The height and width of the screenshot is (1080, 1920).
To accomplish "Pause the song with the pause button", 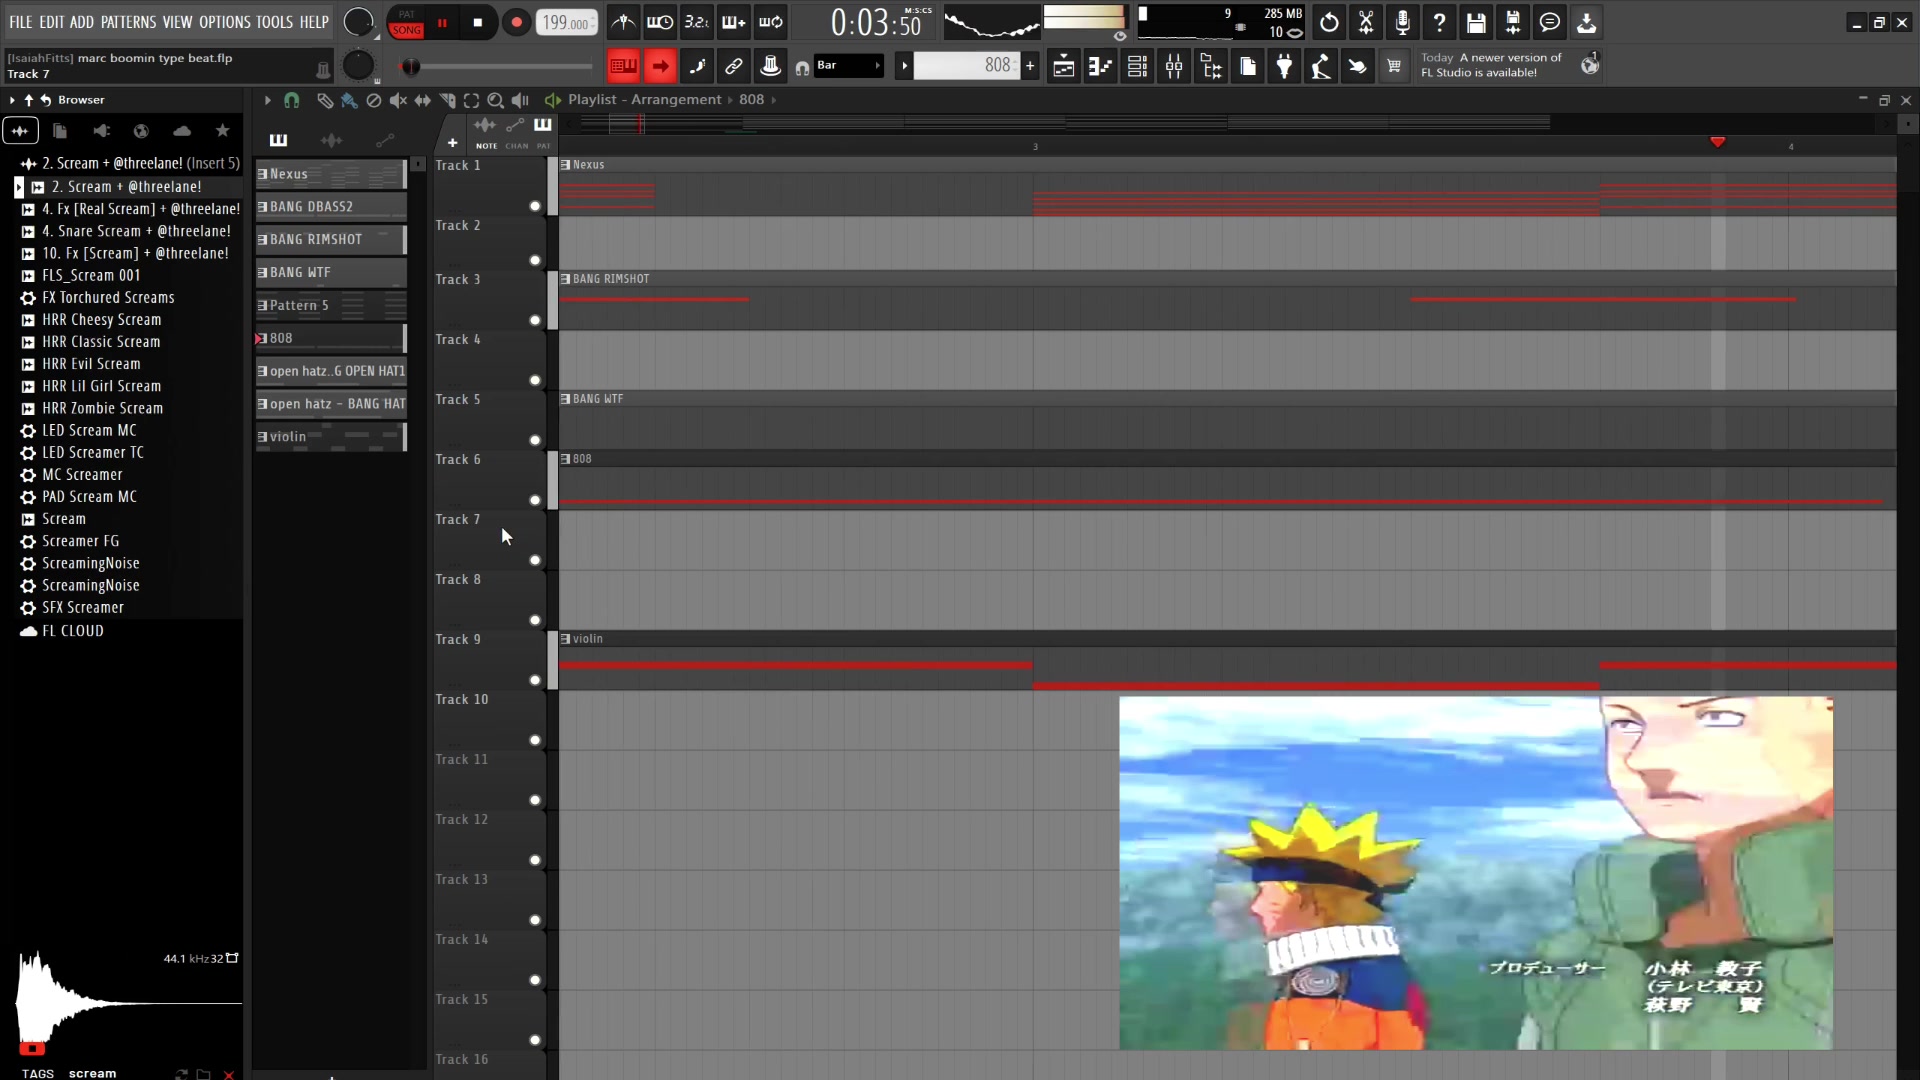I will 442,22.
